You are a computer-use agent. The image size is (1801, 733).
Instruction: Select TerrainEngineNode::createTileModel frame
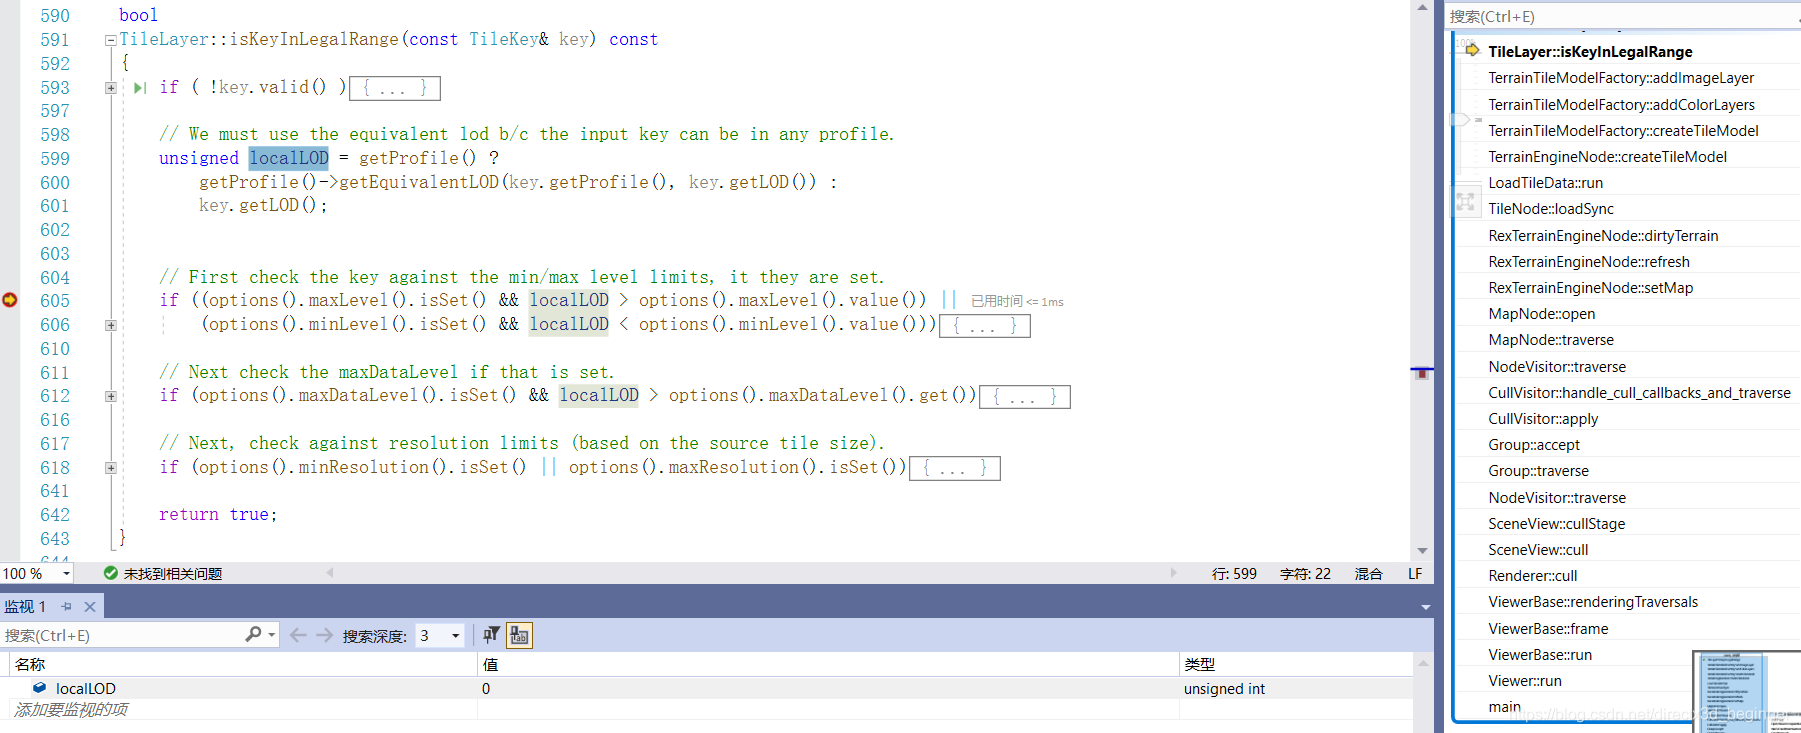pyautogui.click(x=1607, y=156)
